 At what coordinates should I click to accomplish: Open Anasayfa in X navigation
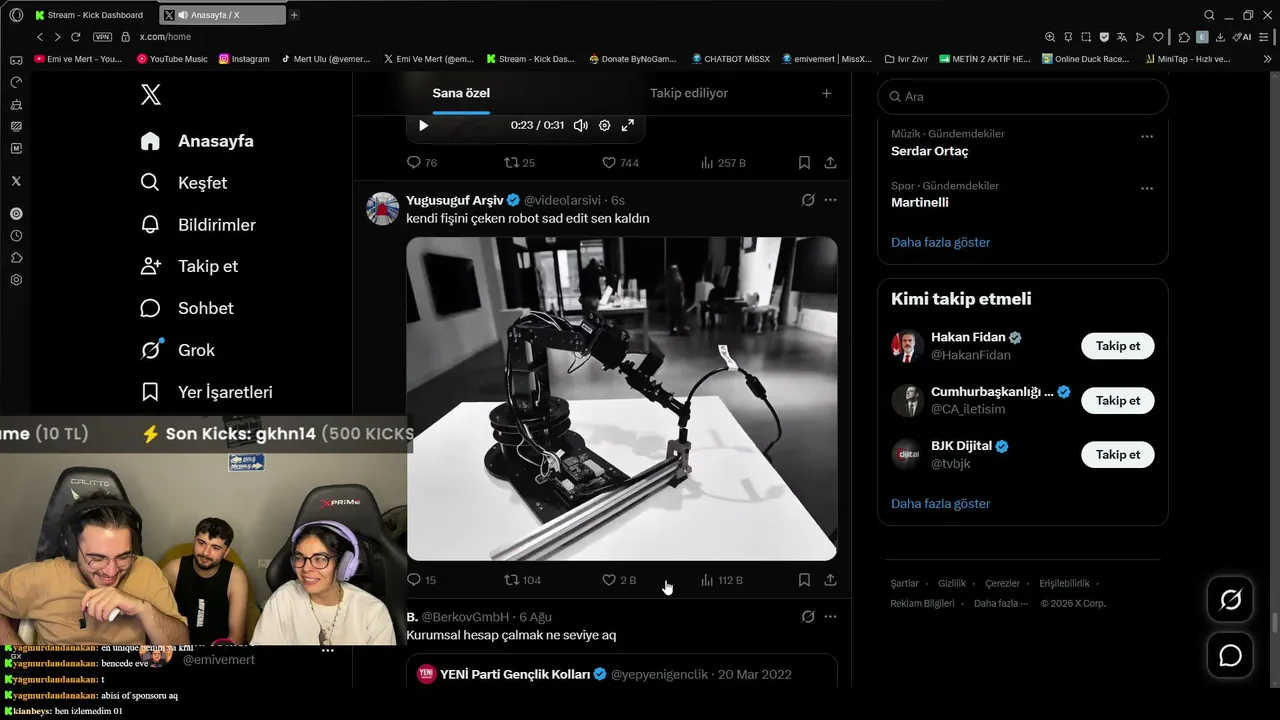(x=197, y=141)
